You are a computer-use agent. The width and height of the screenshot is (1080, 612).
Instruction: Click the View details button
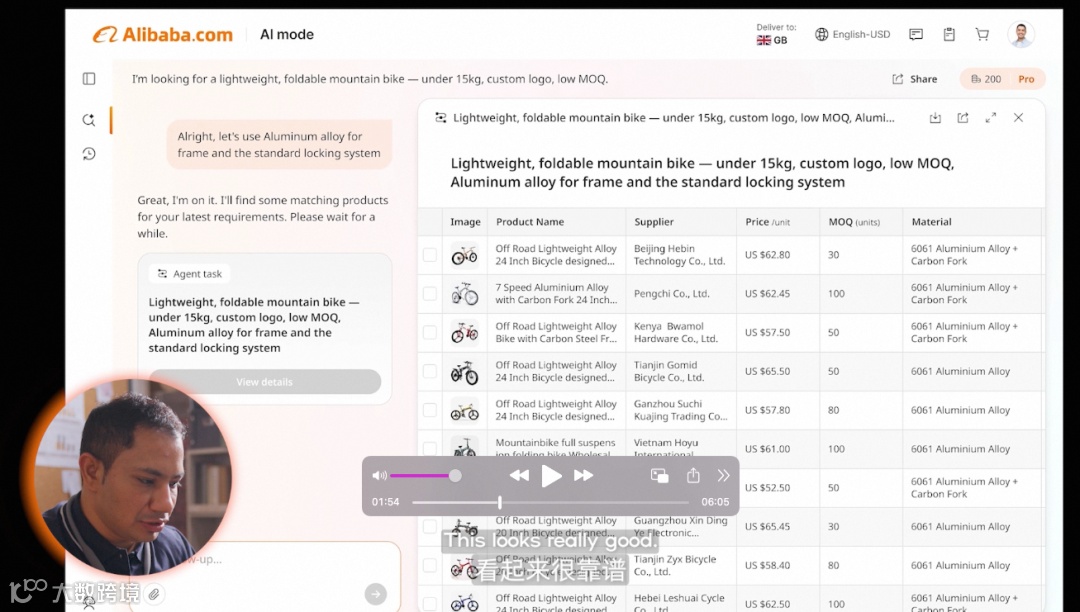tap(264, 382)
